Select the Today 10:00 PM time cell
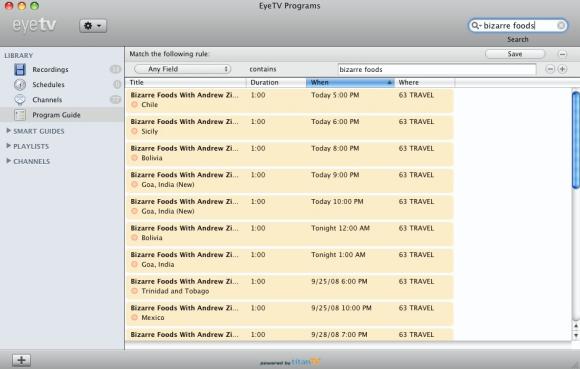 [337, 202]
